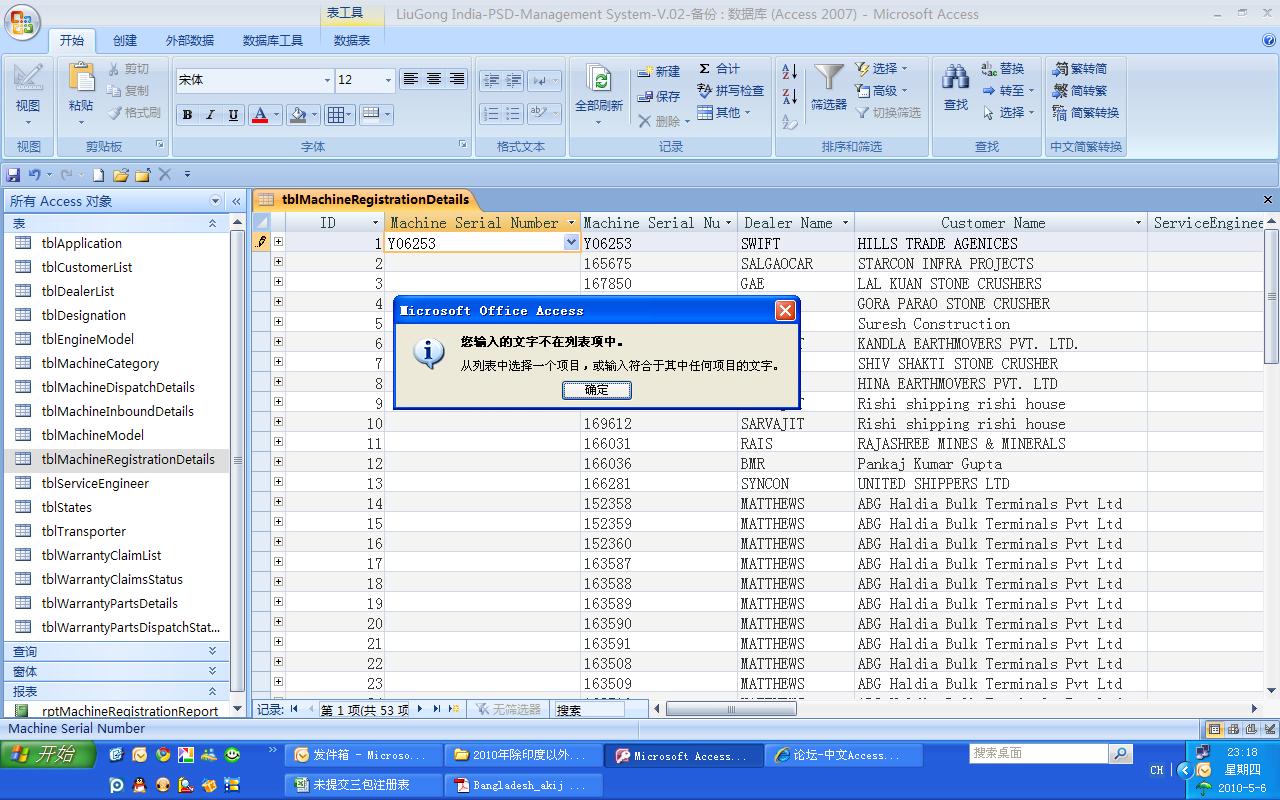
Task: Click the Refresh All (全部刷新) icon
Action: pyautogui.click(x=599, y=79)
